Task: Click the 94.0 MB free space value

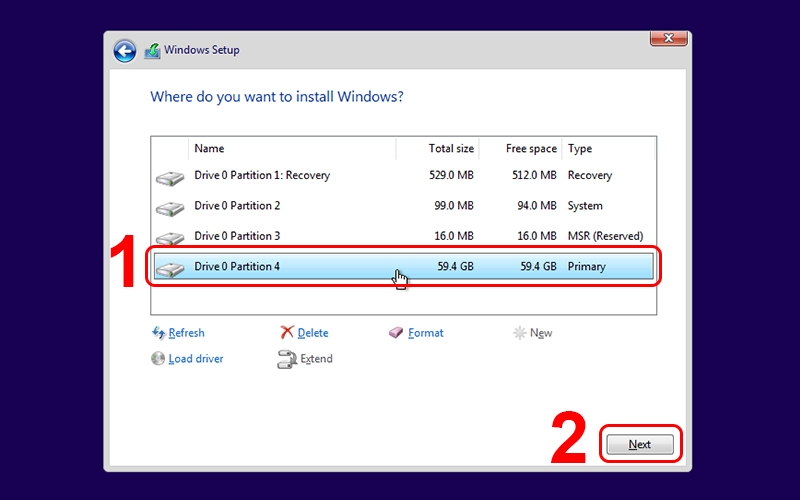Action: 537,206
